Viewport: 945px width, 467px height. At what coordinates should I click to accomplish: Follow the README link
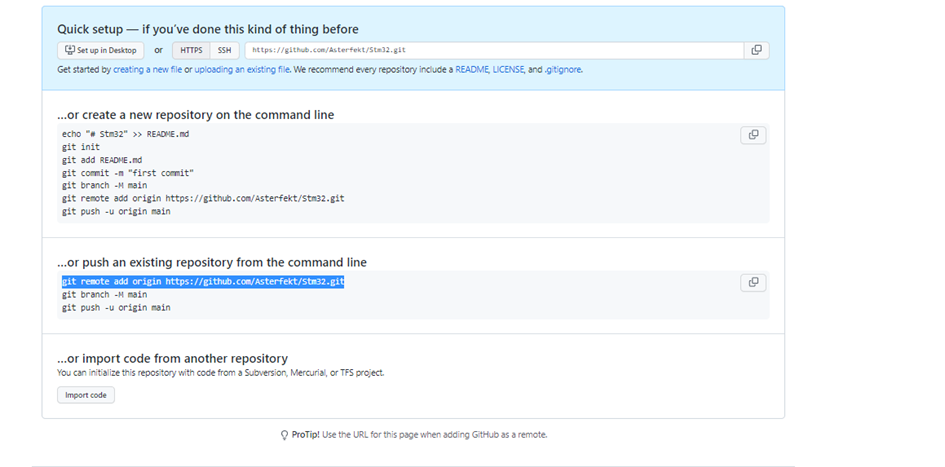tap(471, 70)
